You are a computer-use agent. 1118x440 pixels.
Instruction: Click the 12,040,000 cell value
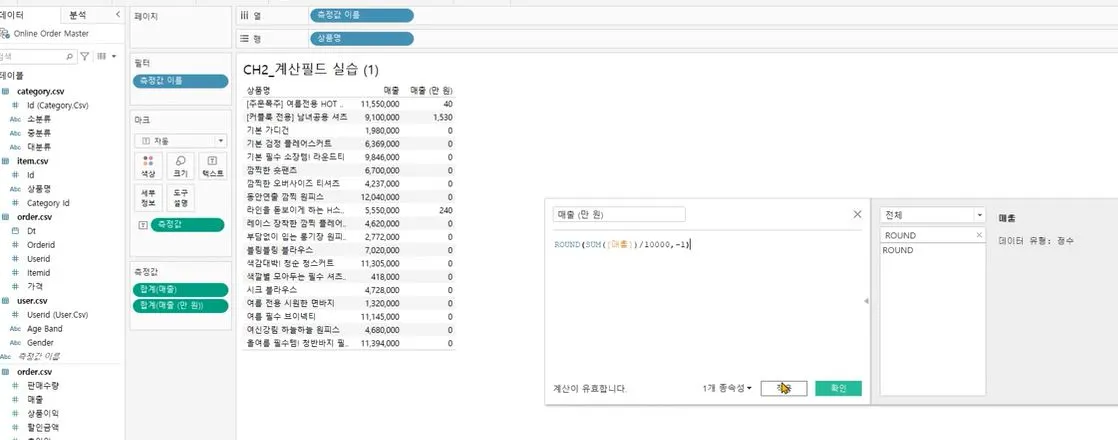tap(381, 197)
